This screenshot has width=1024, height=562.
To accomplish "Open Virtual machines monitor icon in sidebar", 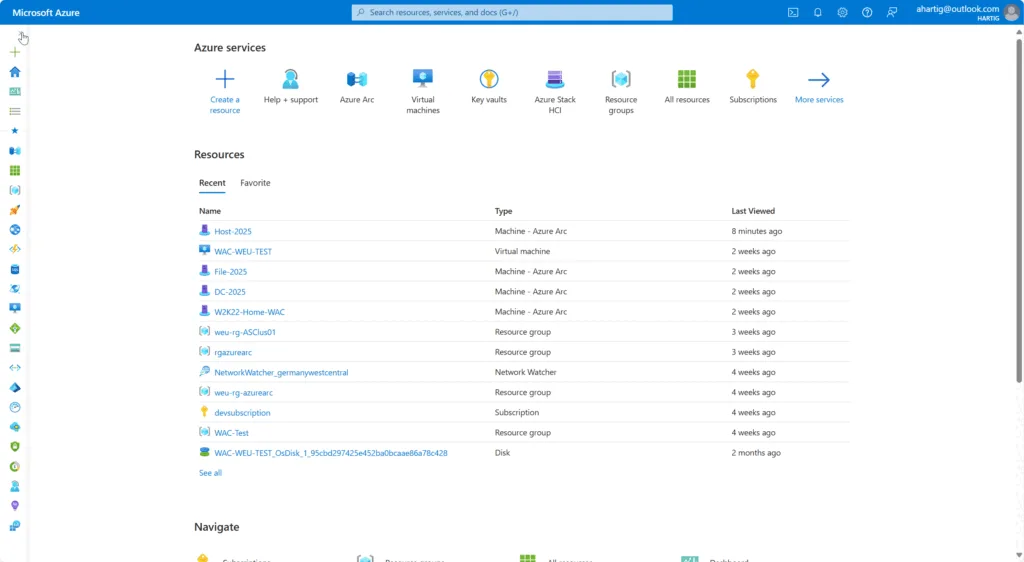I will coord(14,308).
